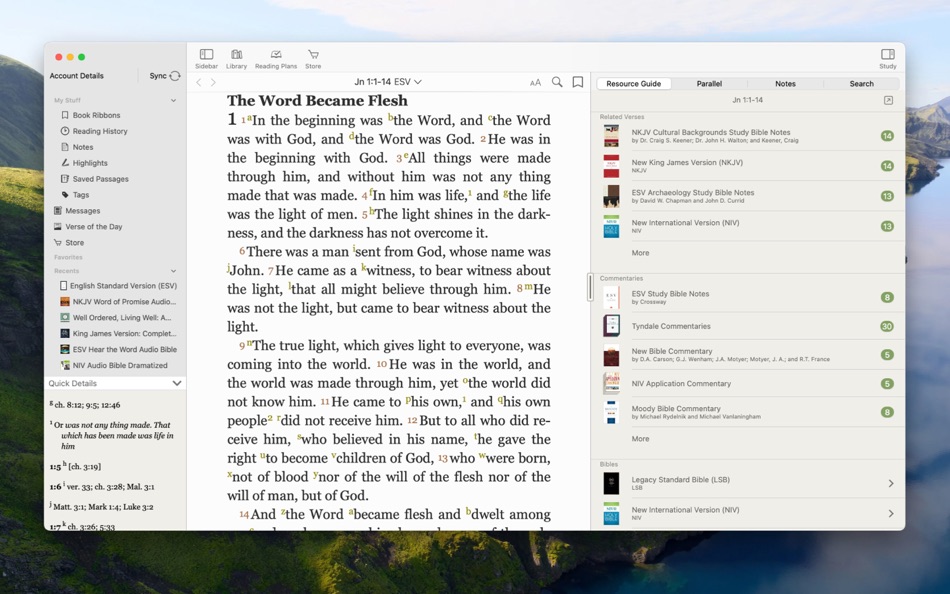
Task: Collapse the Quick Details panel chevron
Action: click(x=176, y=383)
